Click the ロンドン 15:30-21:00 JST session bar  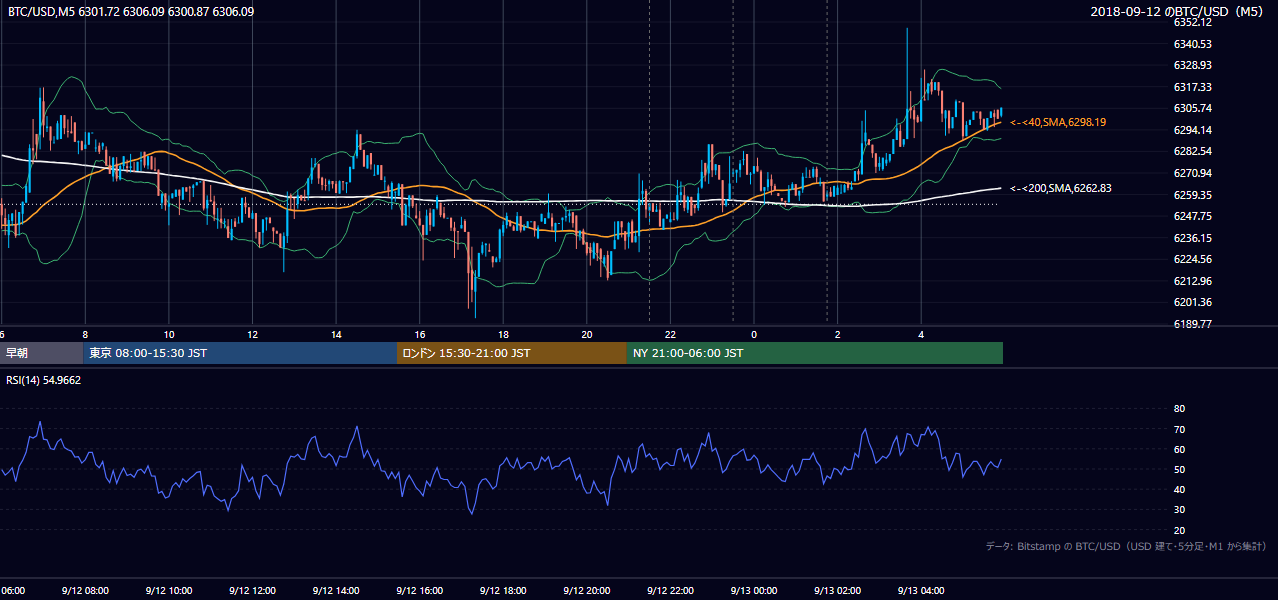tap(512, 353)
